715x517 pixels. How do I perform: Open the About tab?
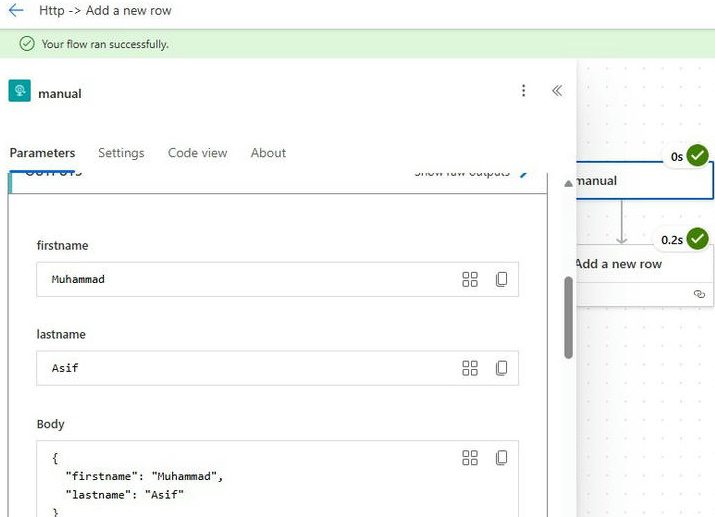tap(268, 153)
